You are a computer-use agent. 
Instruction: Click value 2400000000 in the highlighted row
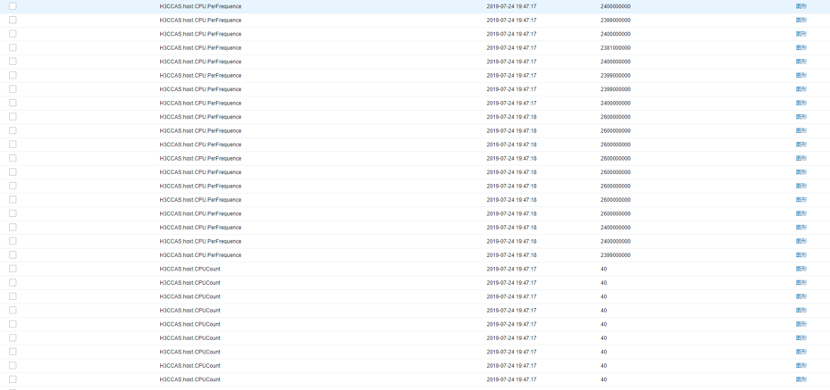tap(616, 6)
